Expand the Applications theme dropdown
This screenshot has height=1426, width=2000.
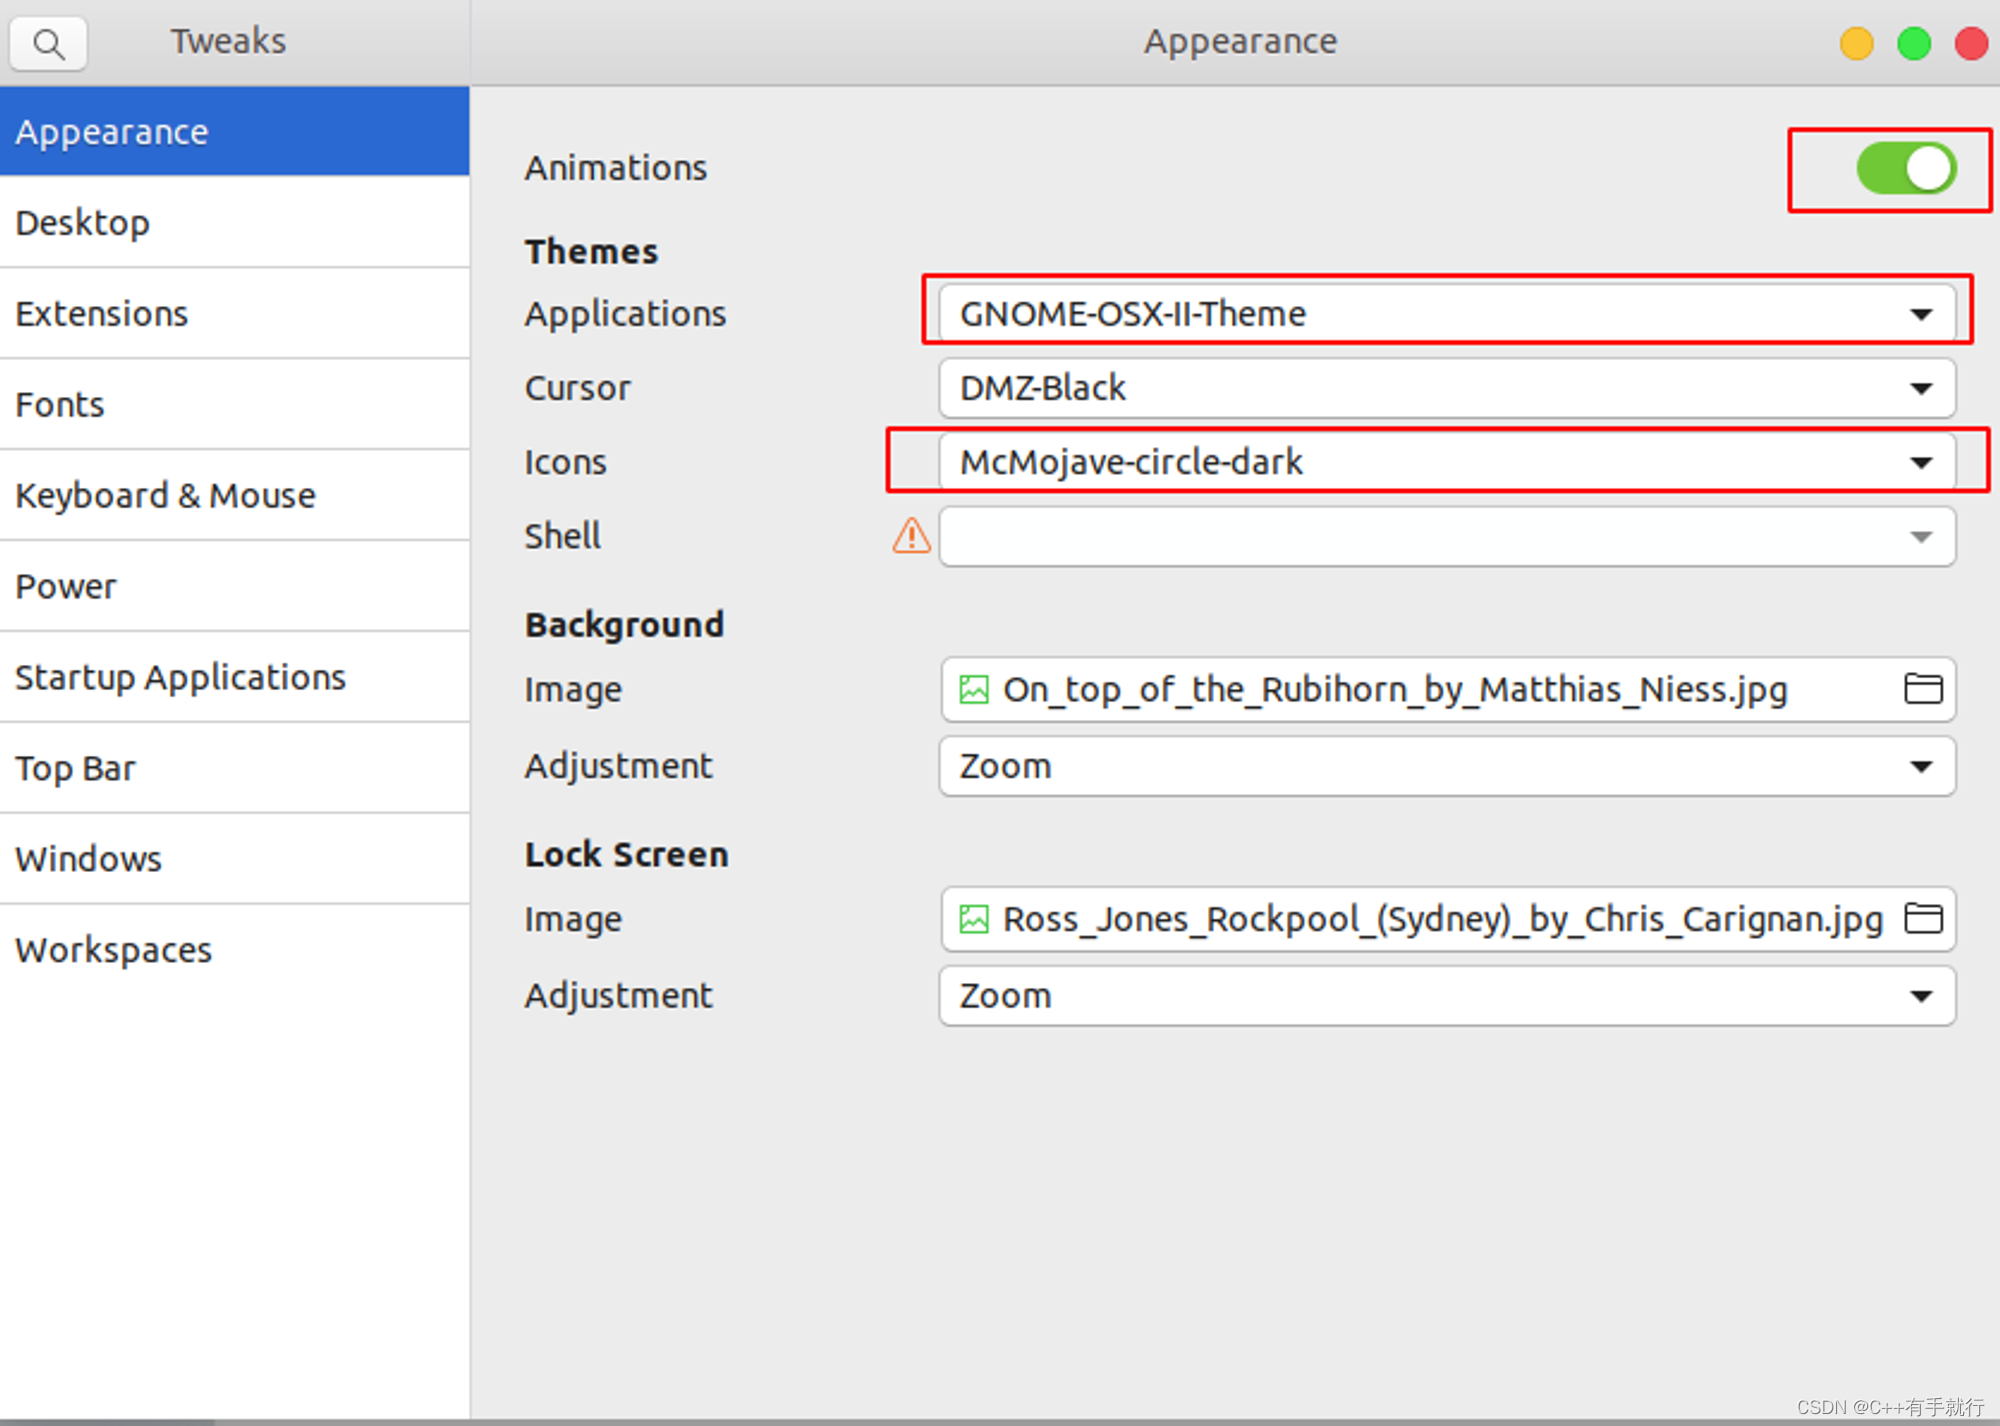(x=1446, y=314)
